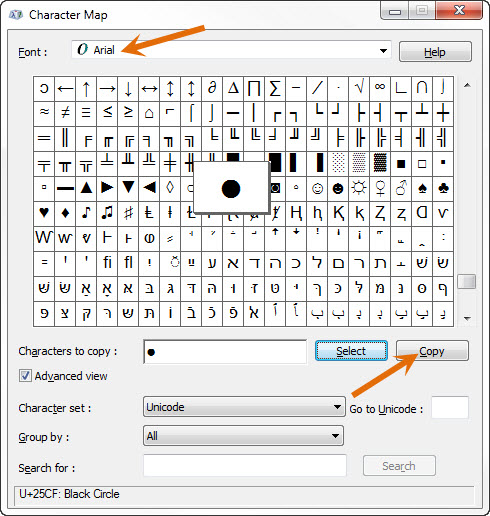Image resolution: width=490 pixels, height=516 pixels.
Task: Select the almost equal symbol
Action: point(44,114)
